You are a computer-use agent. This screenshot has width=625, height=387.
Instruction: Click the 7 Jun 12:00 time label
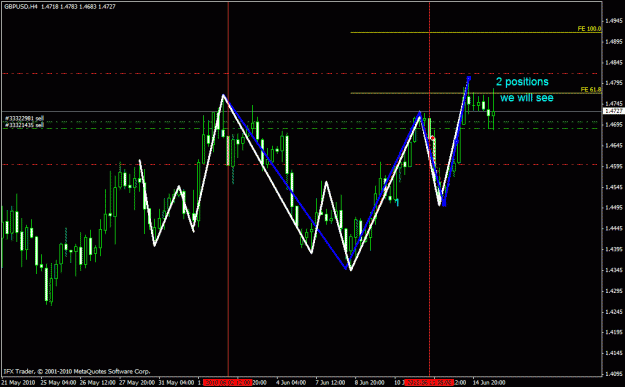pyautogui.click(x=330, y=383)
